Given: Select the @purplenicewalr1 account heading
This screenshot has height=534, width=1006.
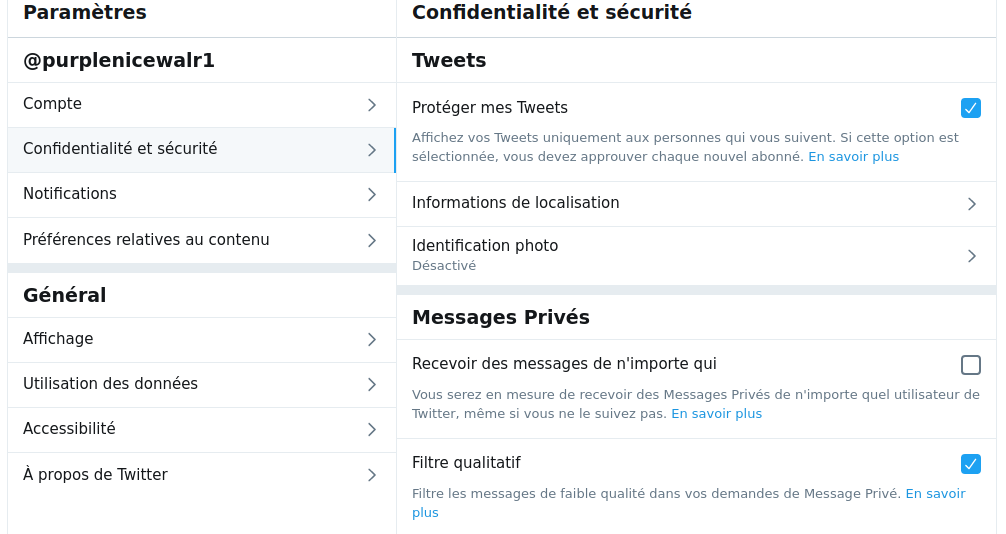Looking at the screenshot, I should point(119,60).
